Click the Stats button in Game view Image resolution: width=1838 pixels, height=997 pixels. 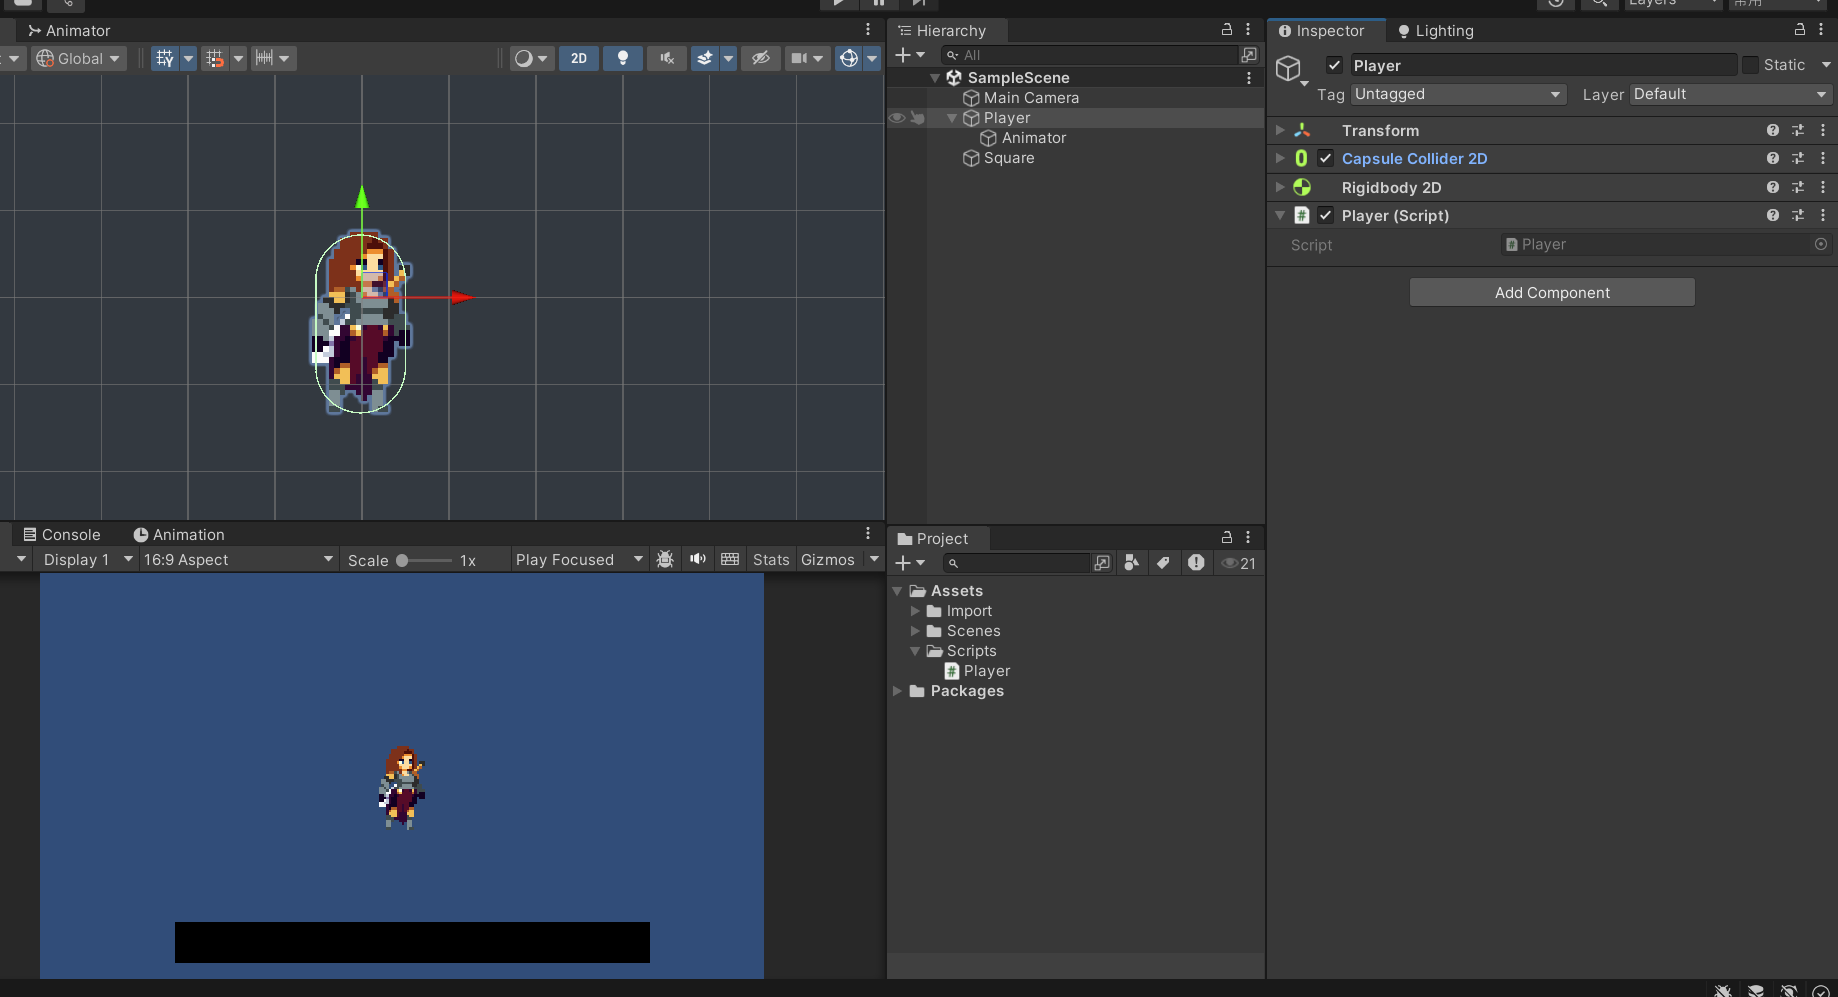770,559
